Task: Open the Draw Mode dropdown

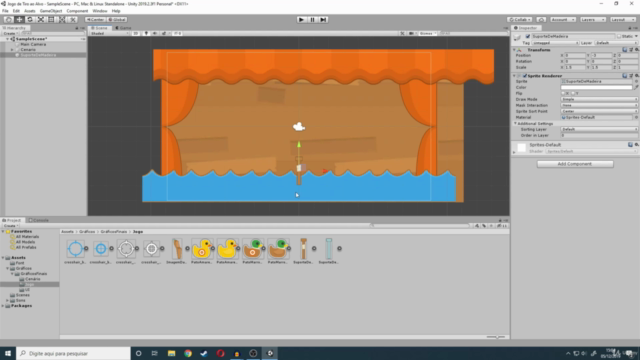Action: click(x=599, y=100)
